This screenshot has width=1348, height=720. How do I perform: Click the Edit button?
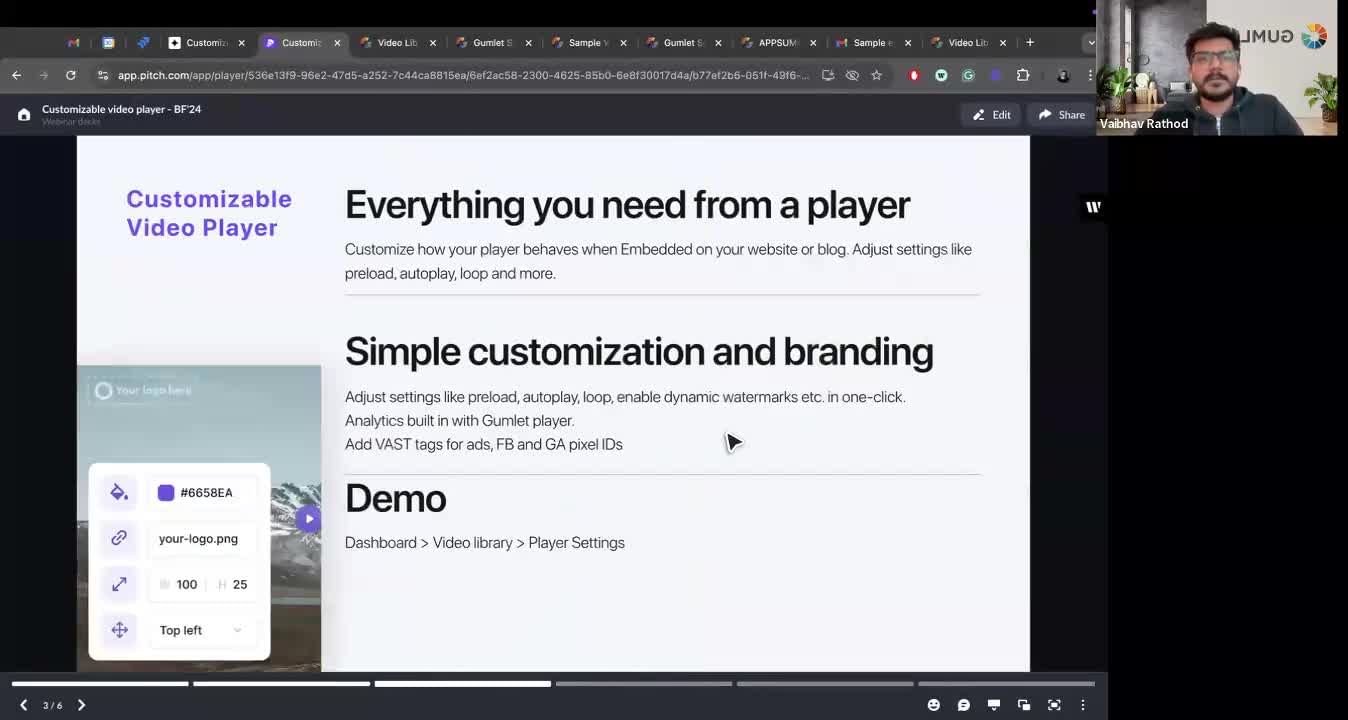click(991, 115)
